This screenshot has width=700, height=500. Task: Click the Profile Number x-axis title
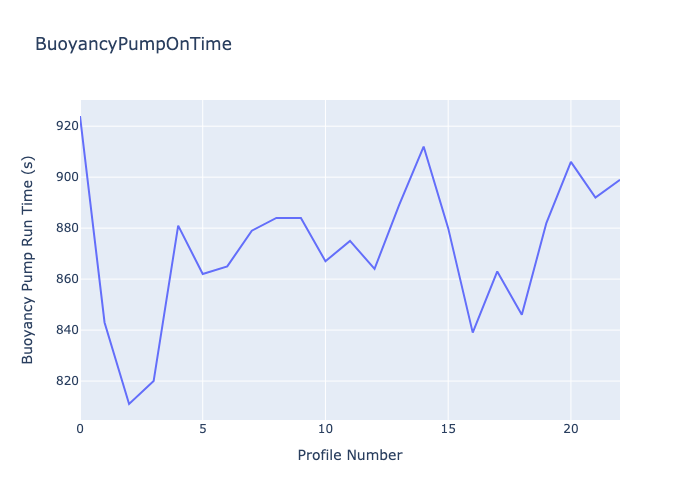[350, 455]
